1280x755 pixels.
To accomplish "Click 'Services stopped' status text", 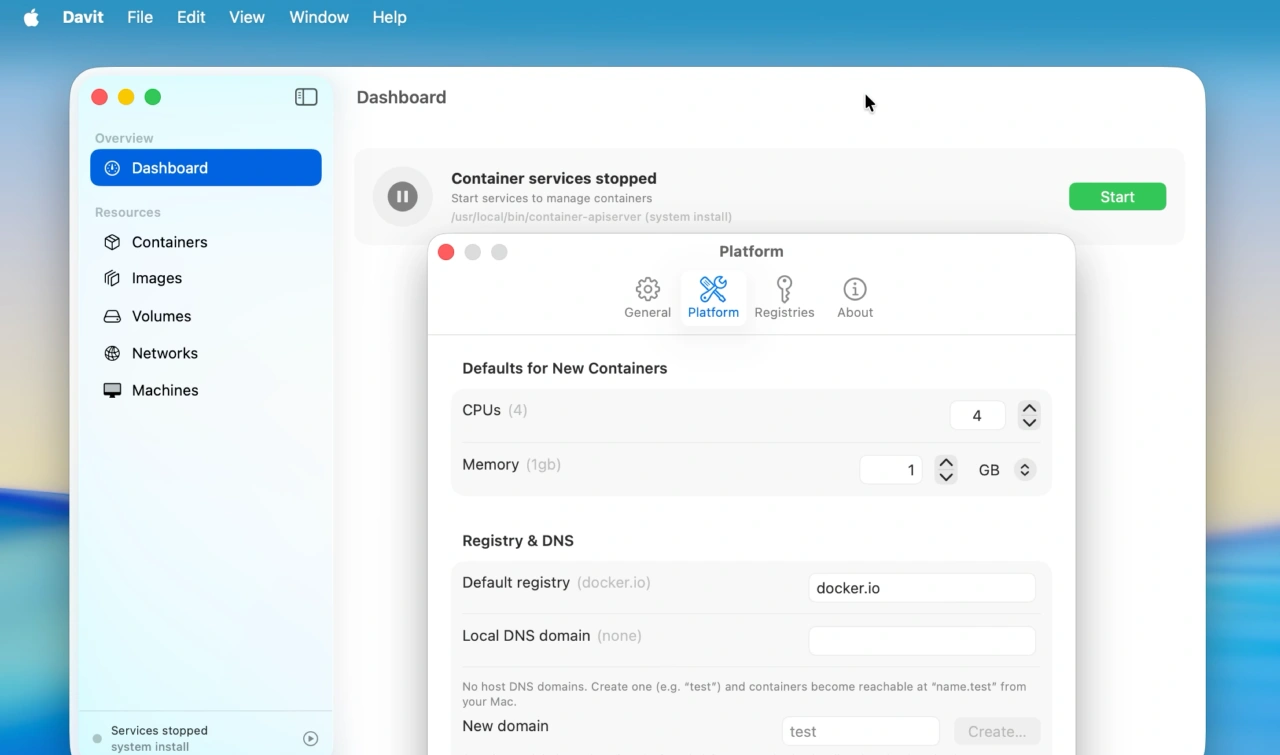I will coord(159,731).
